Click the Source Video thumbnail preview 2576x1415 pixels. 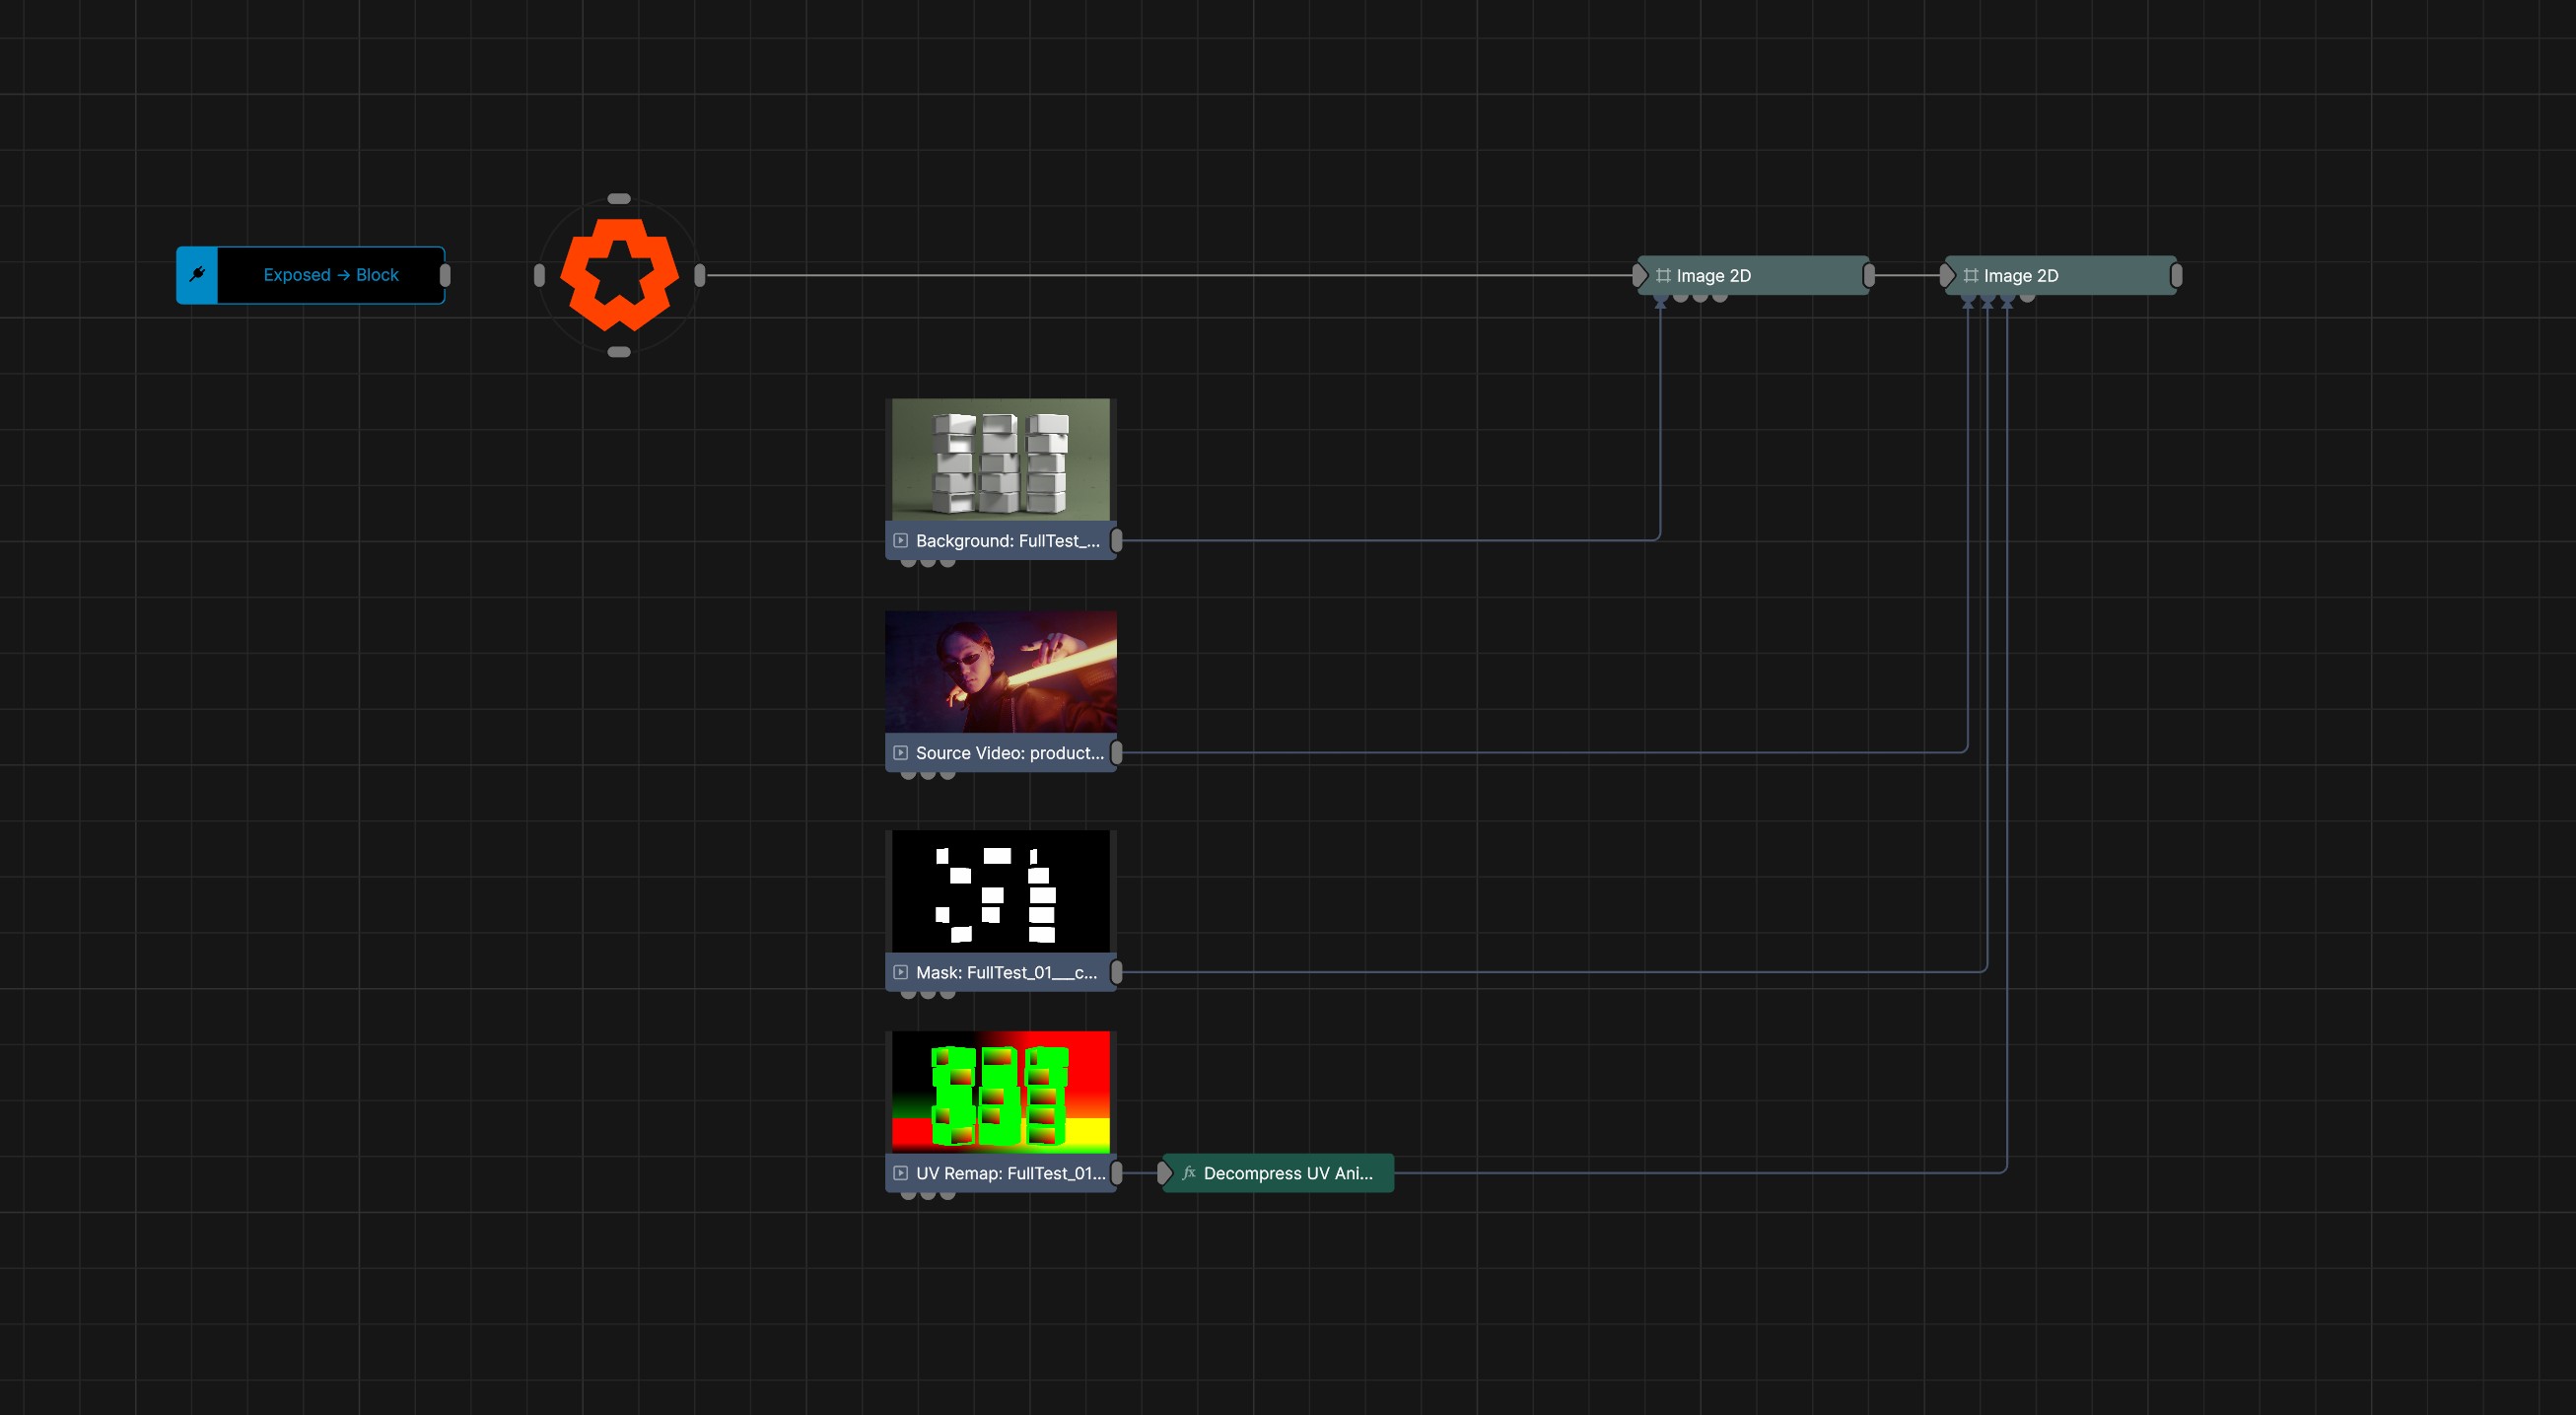click(1001, 672)
